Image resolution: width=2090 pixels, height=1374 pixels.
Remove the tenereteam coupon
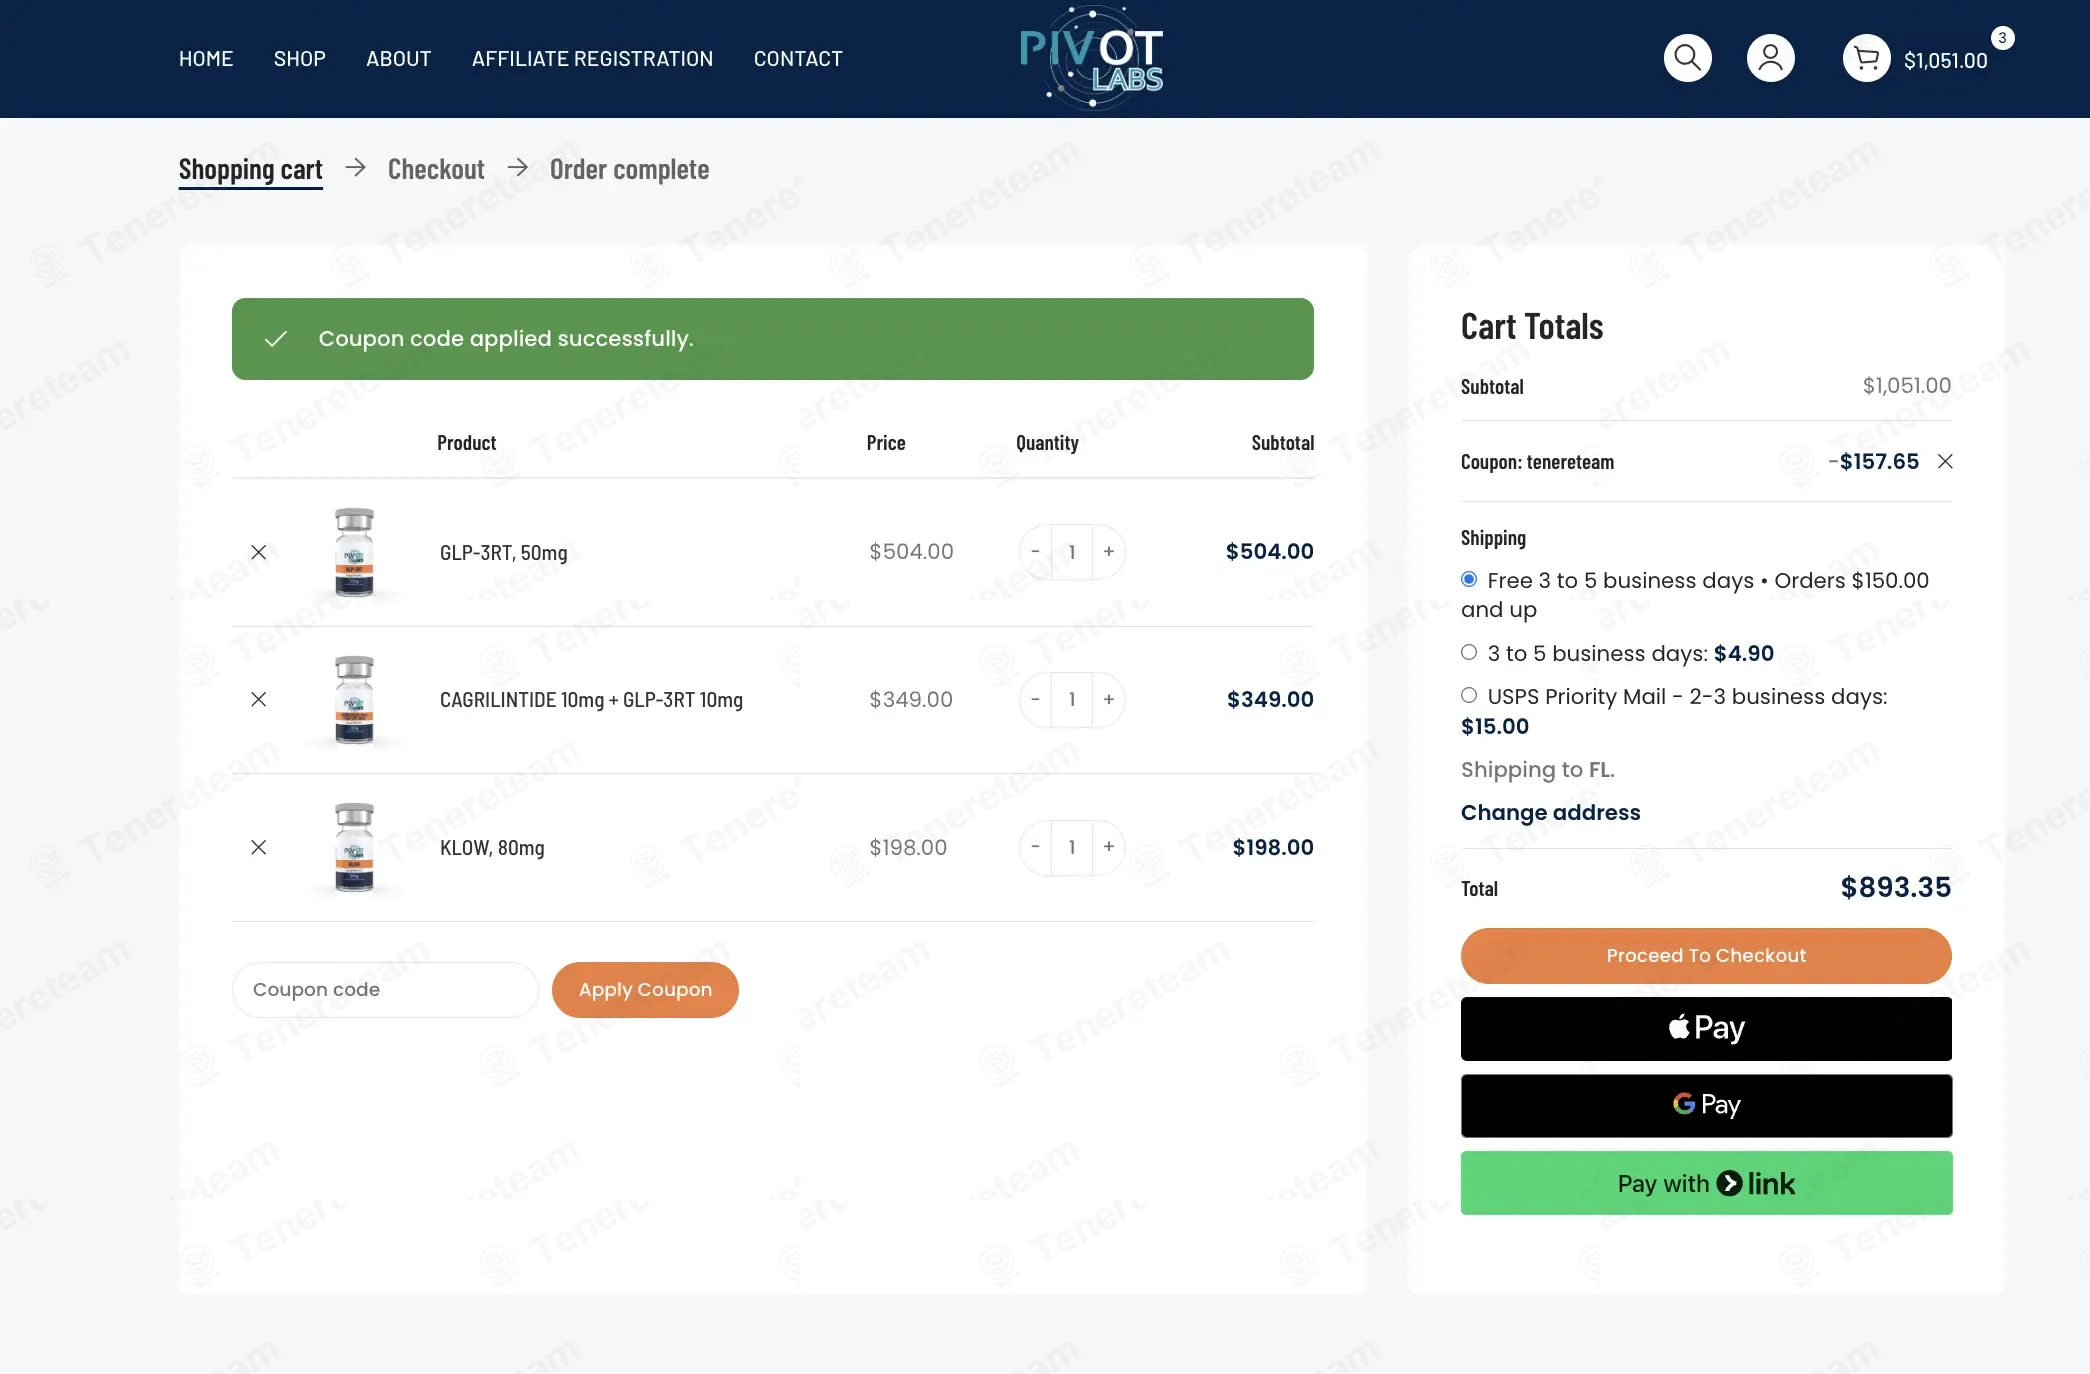pos(1945,461)
